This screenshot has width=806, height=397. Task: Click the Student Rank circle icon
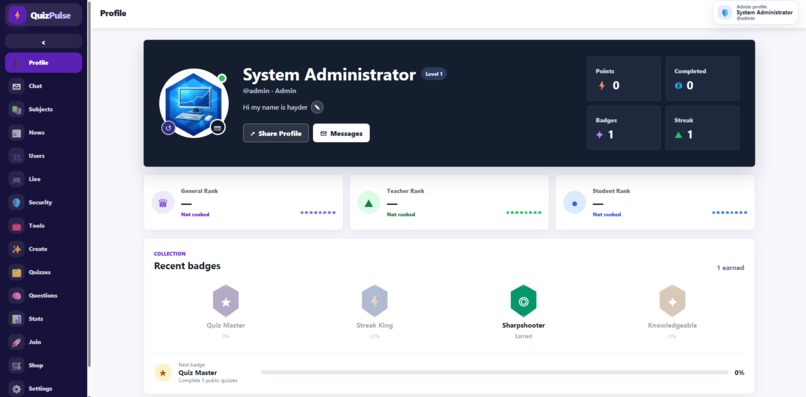[575, 203]
